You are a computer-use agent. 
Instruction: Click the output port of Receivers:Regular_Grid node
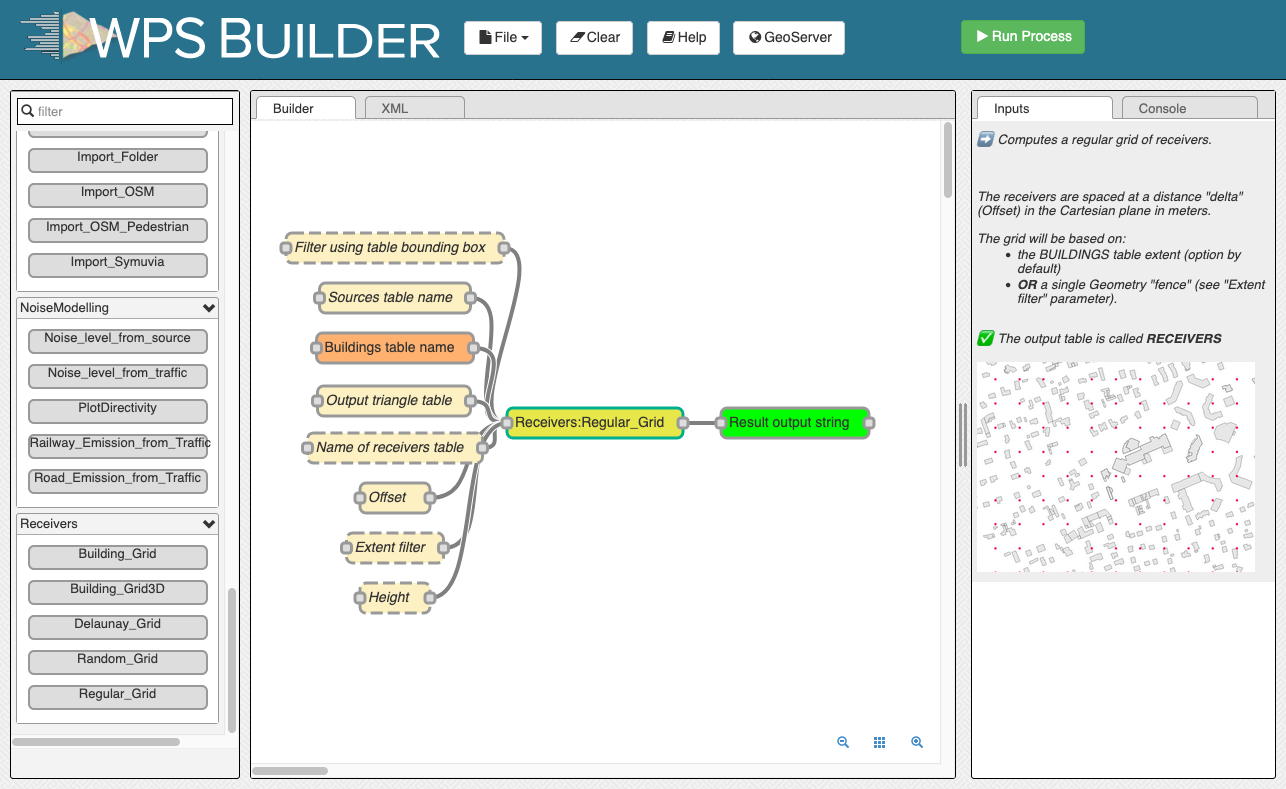click(684, 423)
